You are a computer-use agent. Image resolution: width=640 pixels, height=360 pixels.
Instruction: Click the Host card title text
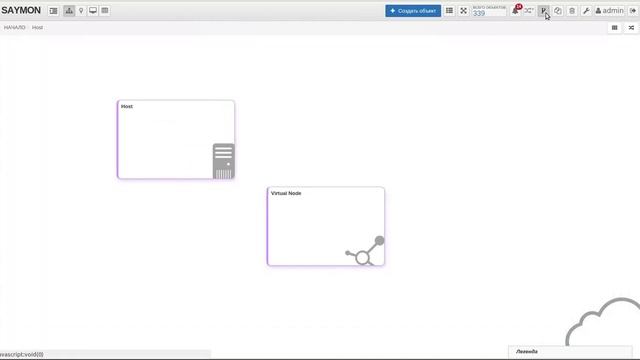(127, 107)
